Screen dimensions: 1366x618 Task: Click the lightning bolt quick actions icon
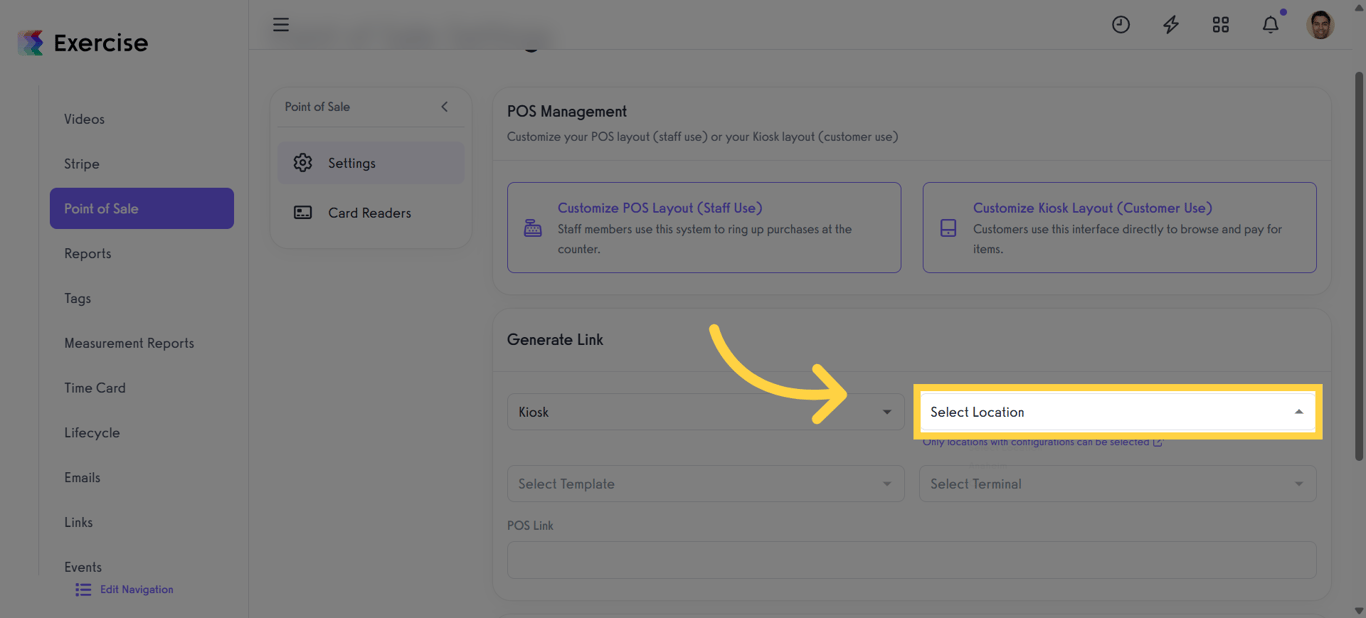1170,24
